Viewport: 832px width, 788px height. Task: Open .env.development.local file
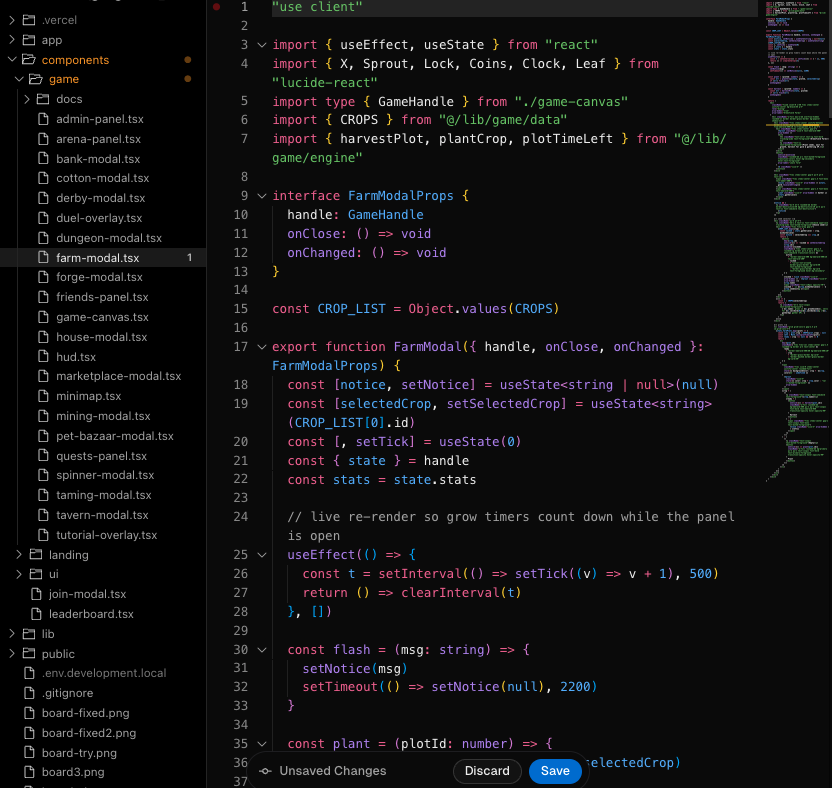104,673
